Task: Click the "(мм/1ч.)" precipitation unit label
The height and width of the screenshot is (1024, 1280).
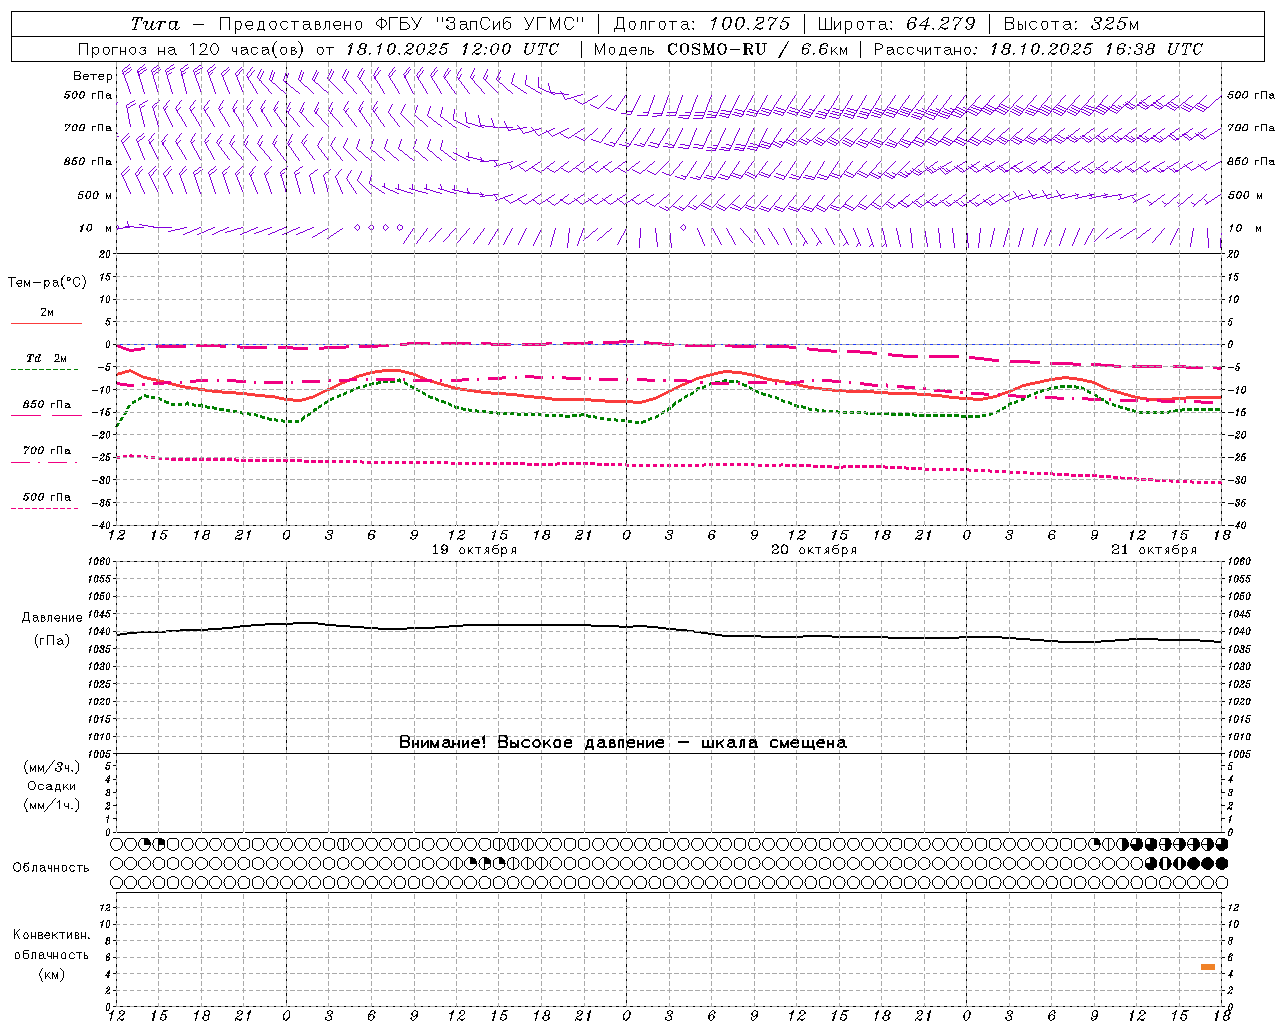Action: click(51, 805)
